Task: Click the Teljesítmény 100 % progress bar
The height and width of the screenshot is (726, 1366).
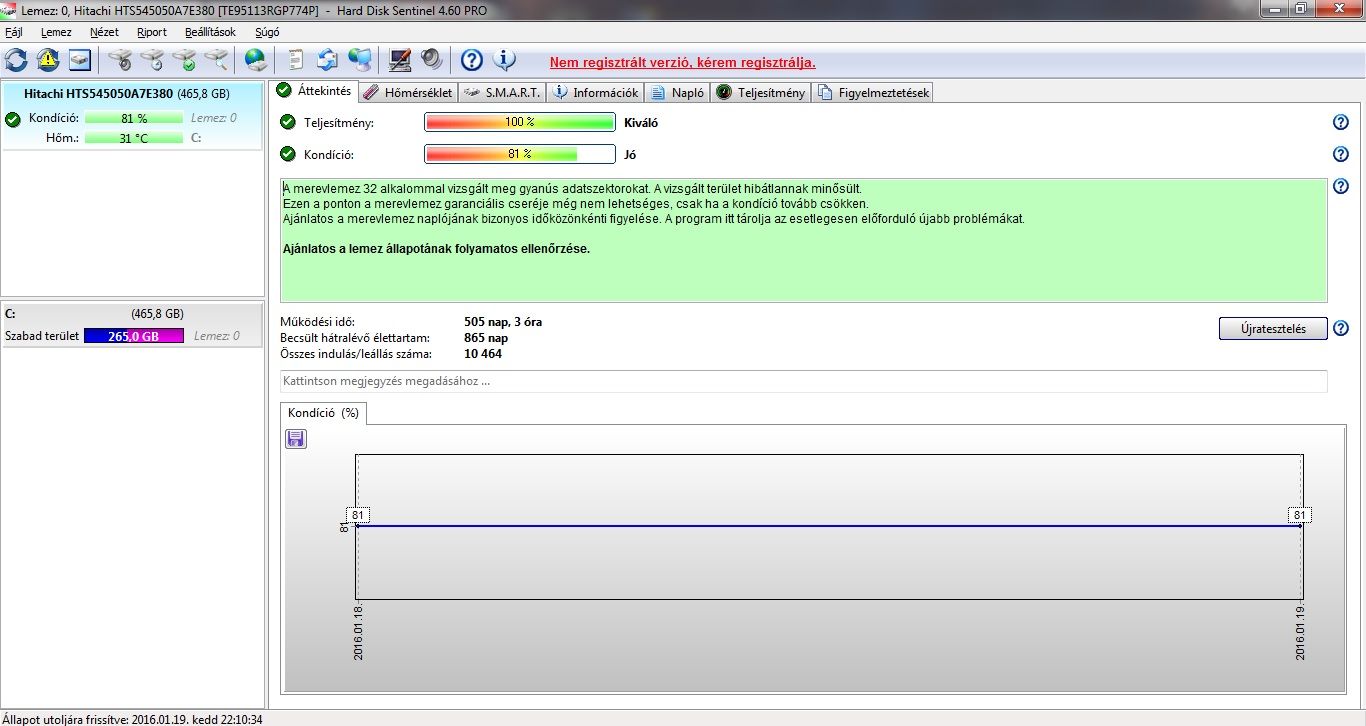Action: 520,122
